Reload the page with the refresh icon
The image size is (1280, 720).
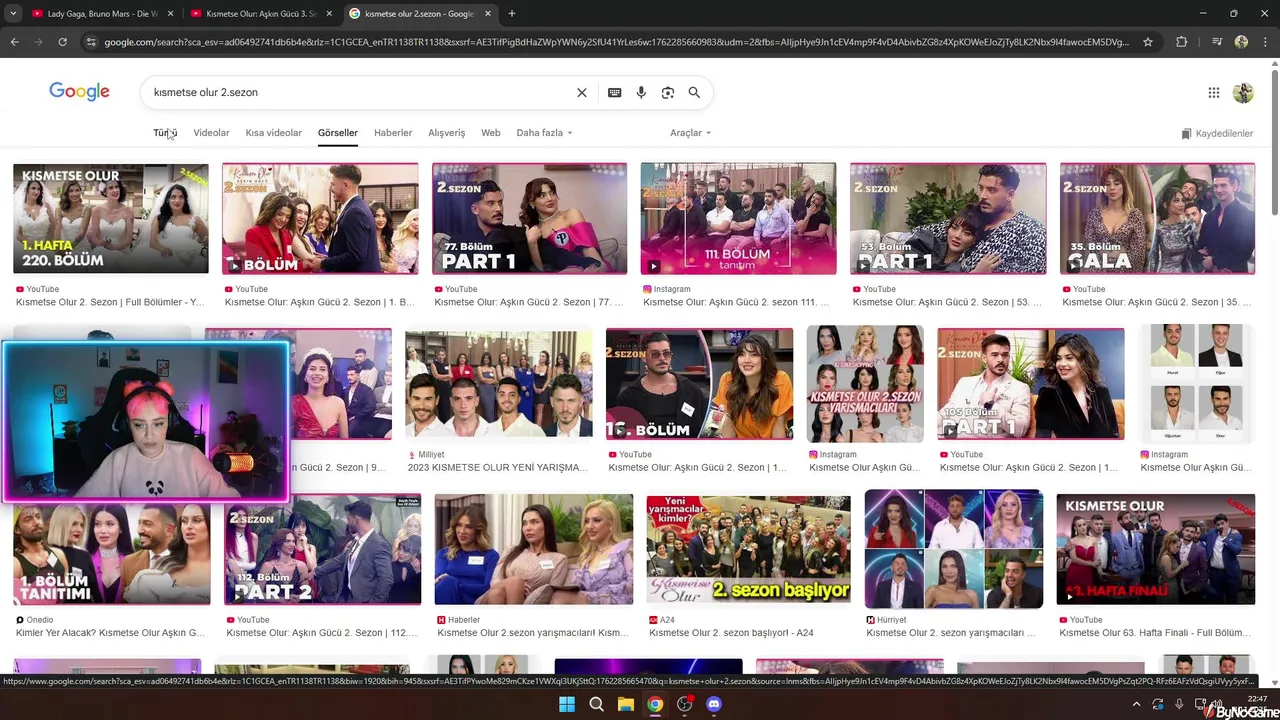coord(62,42)
